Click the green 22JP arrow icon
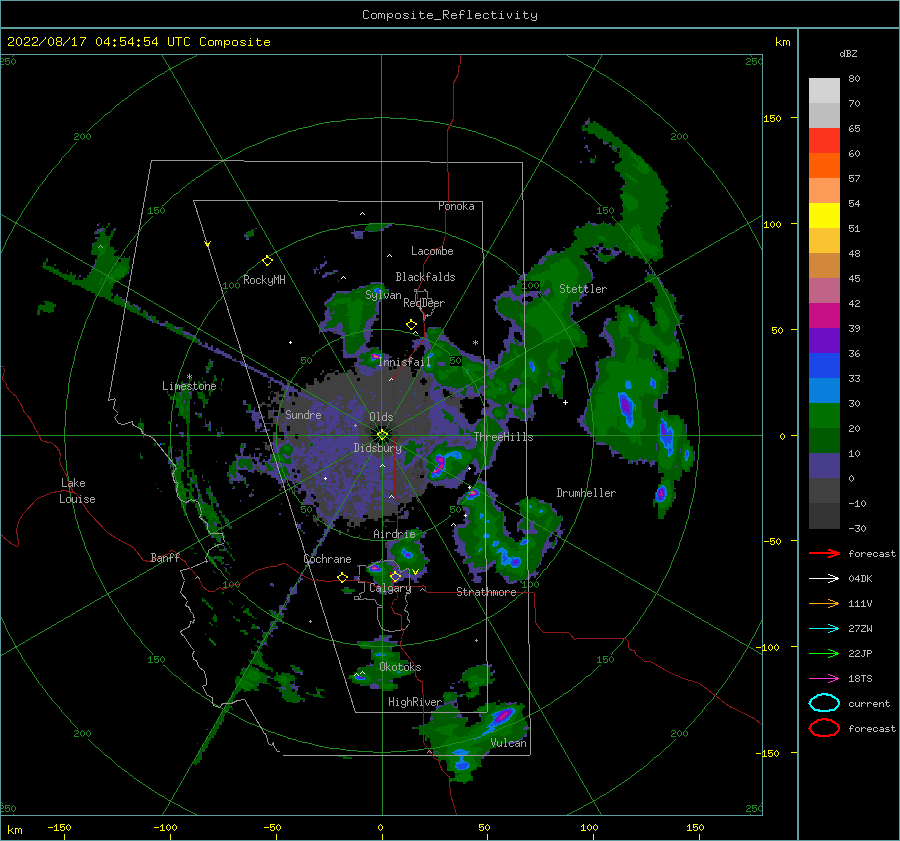Viewport: 900px width, 841px height. (824, 653)
